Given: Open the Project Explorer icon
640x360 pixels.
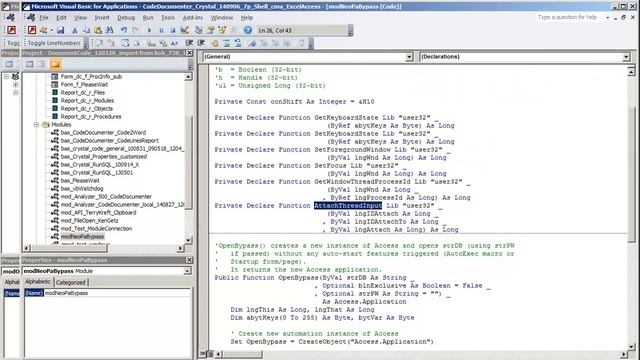Looking at the screenshot, I should 198,30.
